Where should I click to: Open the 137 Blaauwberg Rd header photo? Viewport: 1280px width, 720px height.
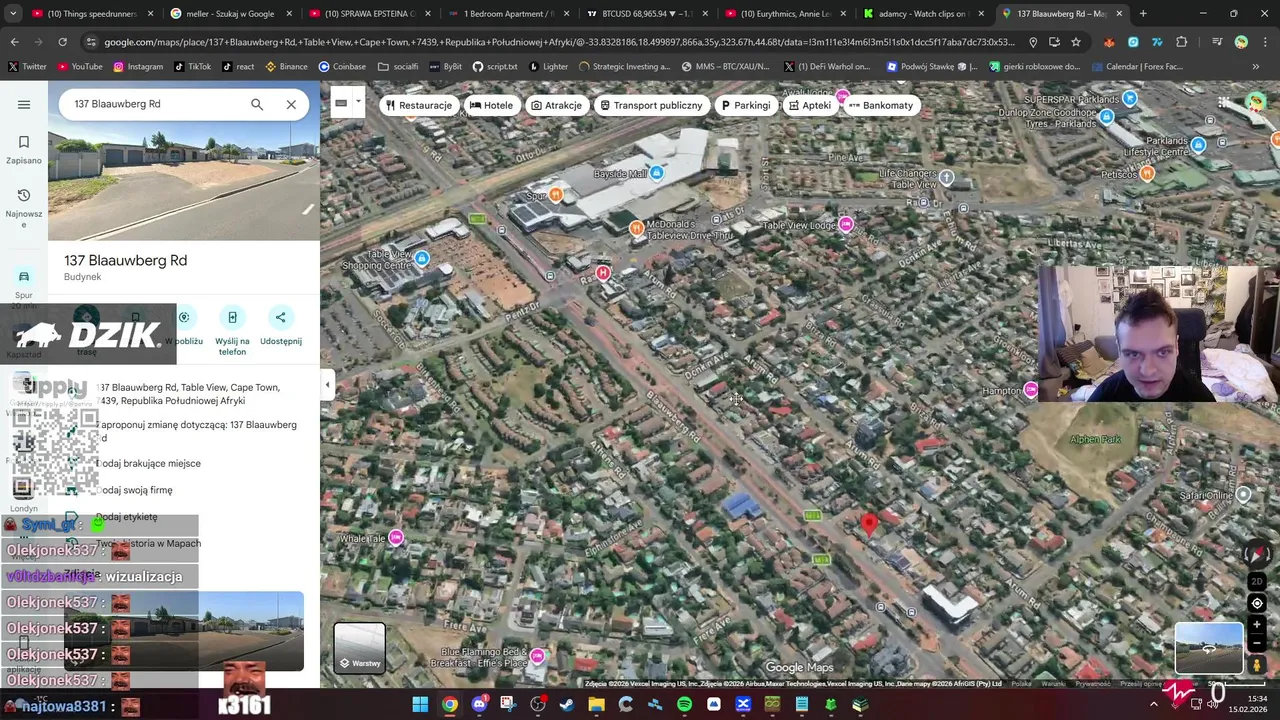pyautogui.click(x=184, y=182)
